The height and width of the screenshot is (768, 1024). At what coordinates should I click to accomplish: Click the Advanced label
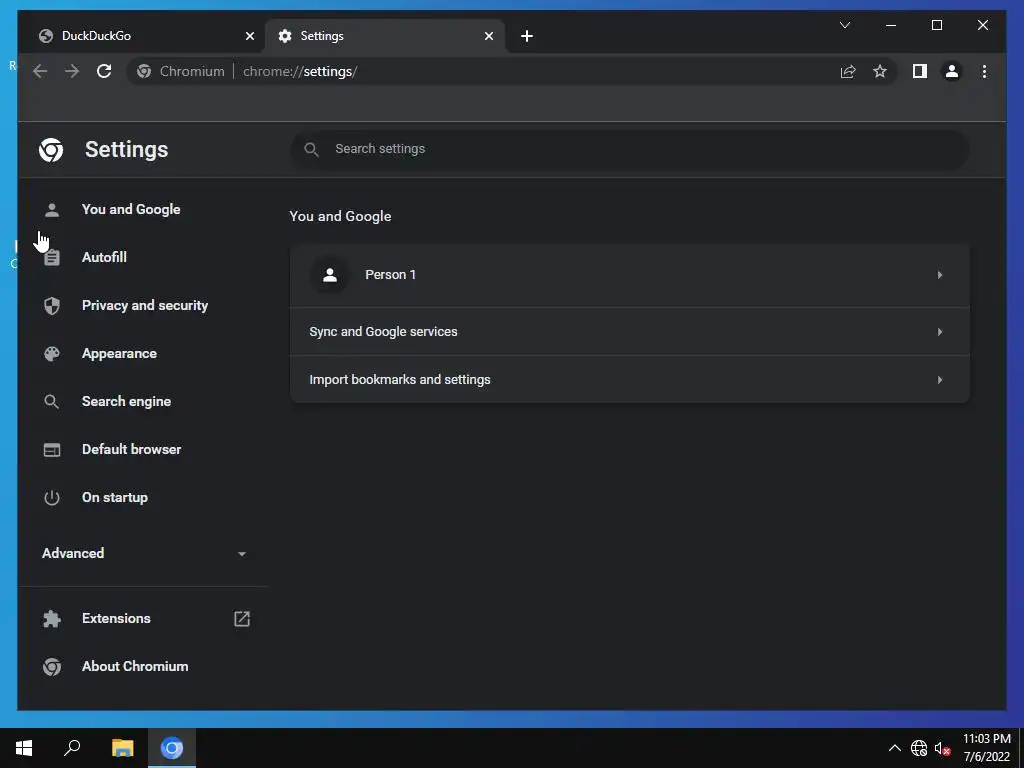72,553
